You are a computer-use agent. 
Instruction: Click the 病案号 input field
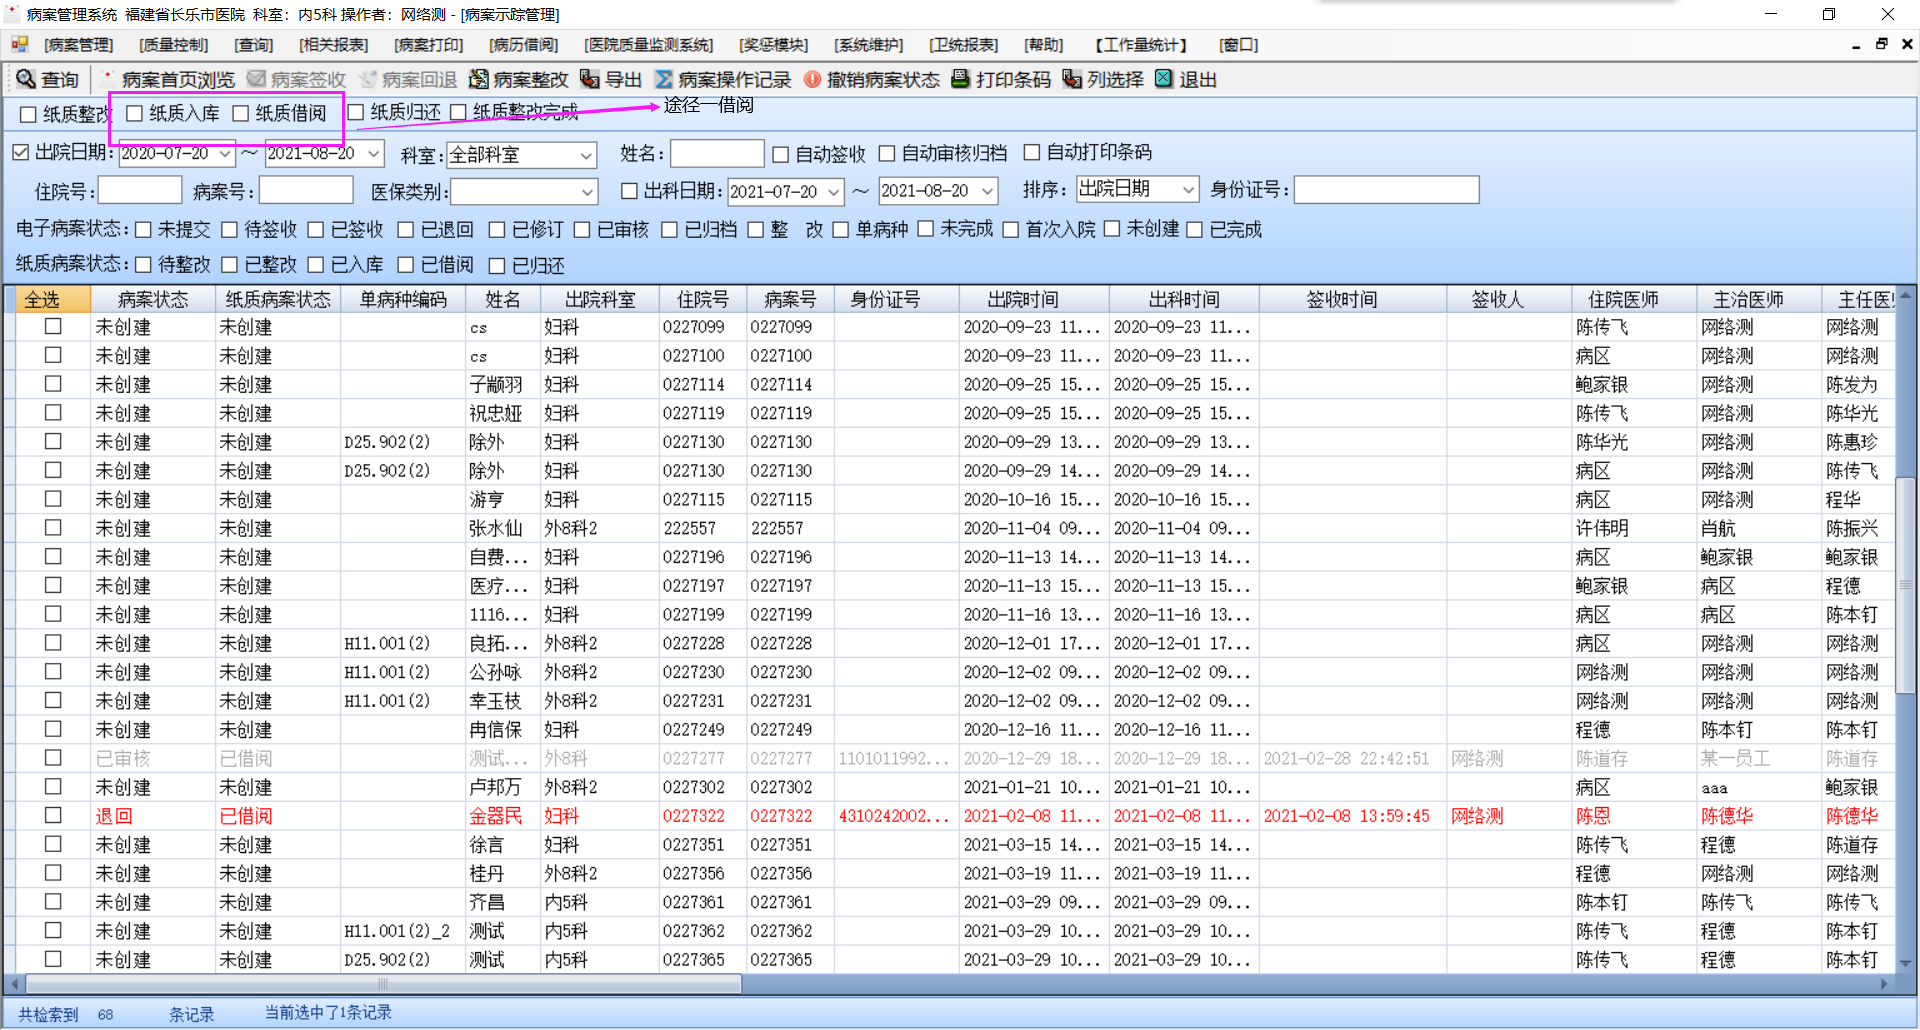pyautogui.click(x=306, y=190)
